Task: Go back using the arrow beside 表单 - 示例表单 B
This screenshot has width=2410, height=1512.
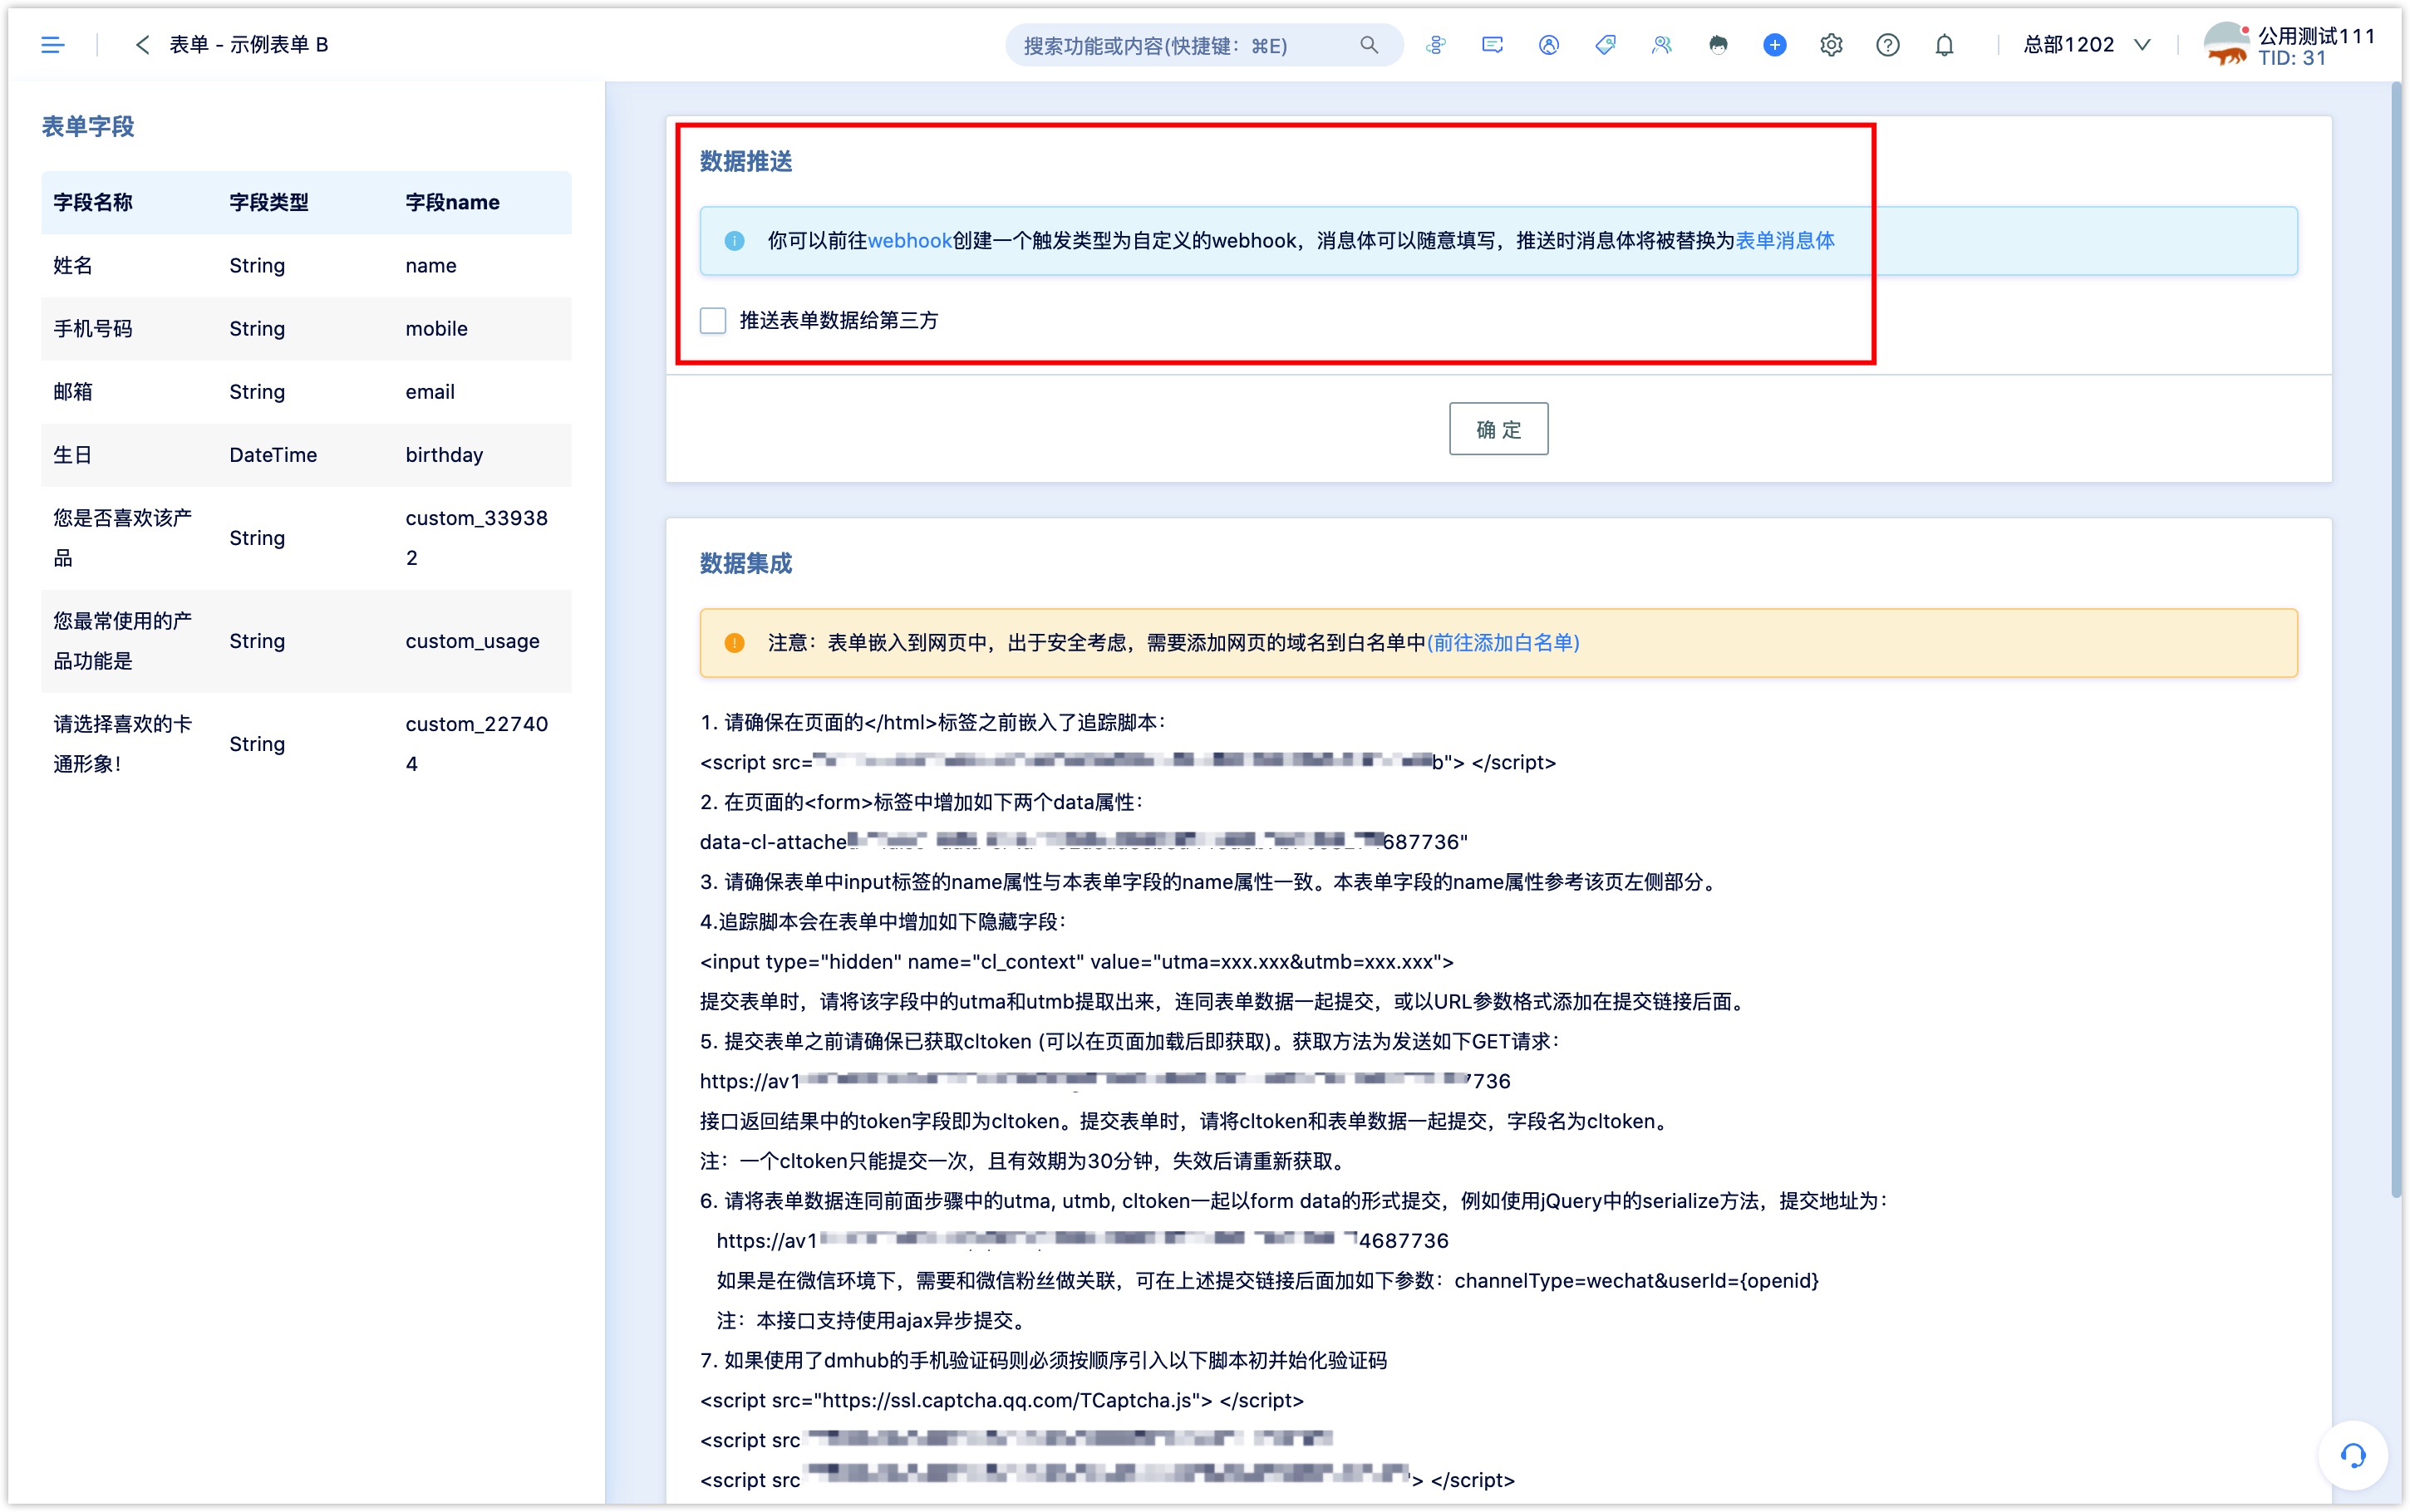Action: click(x=142, y=45)
